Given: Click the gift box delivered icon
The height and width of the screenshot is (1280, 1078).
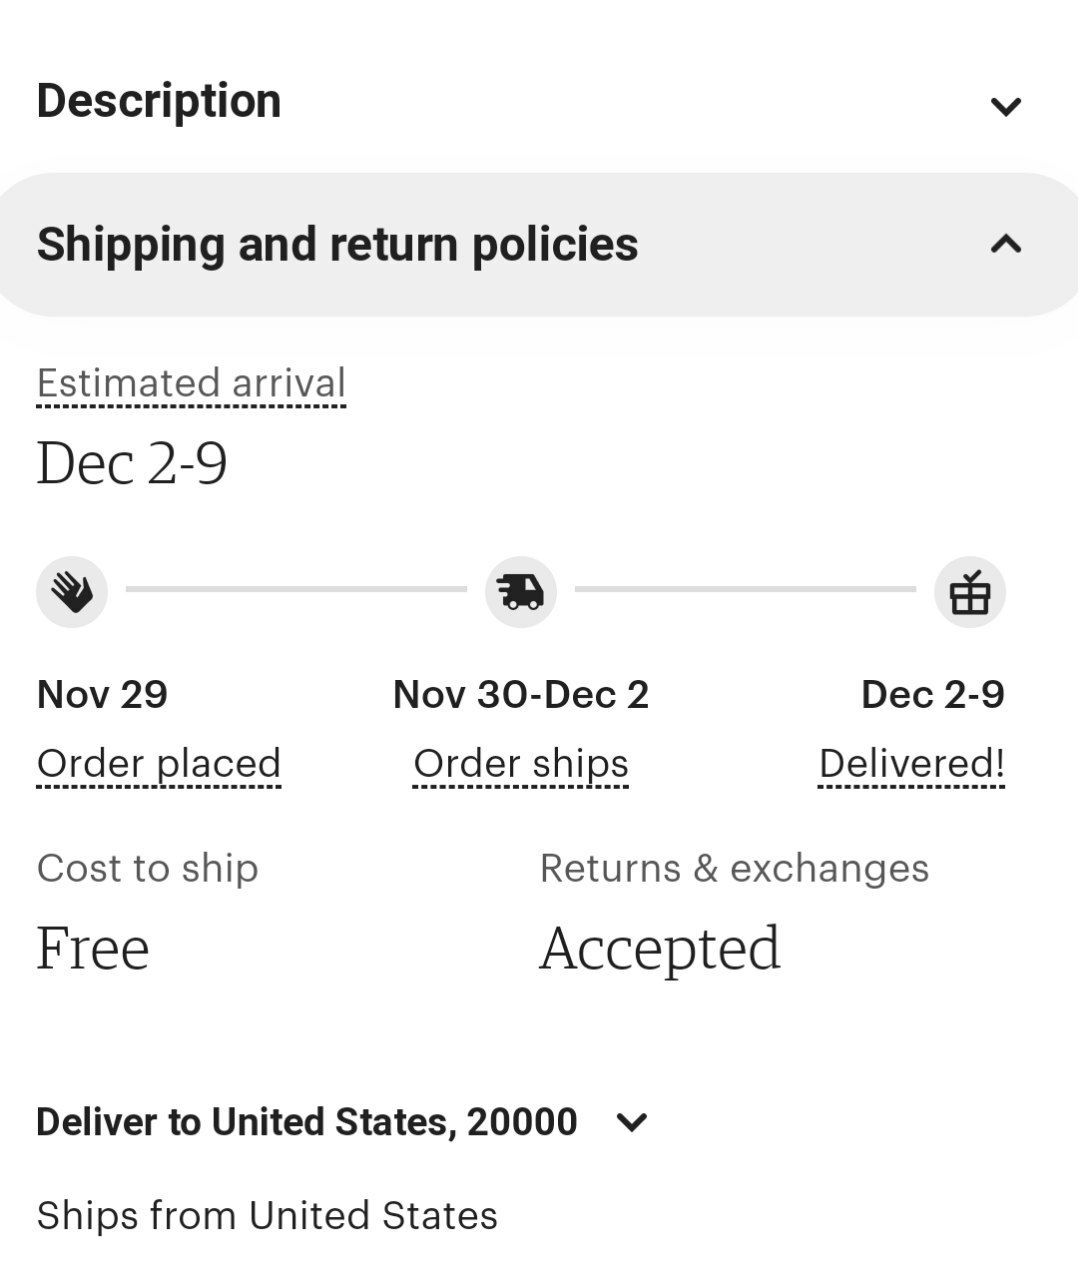Looking at the screenshot, I should point(970,592).
